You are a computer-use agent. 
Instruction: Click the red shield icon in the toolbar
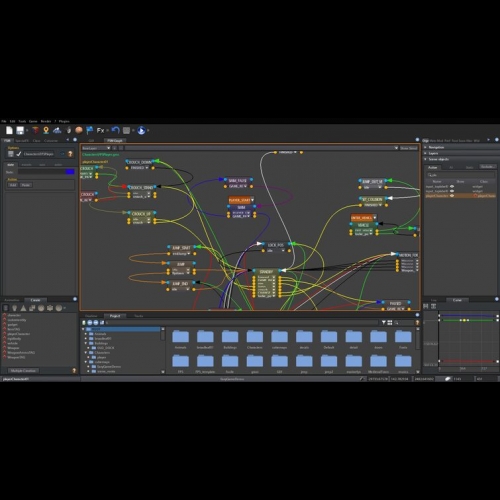click(35, 130)
